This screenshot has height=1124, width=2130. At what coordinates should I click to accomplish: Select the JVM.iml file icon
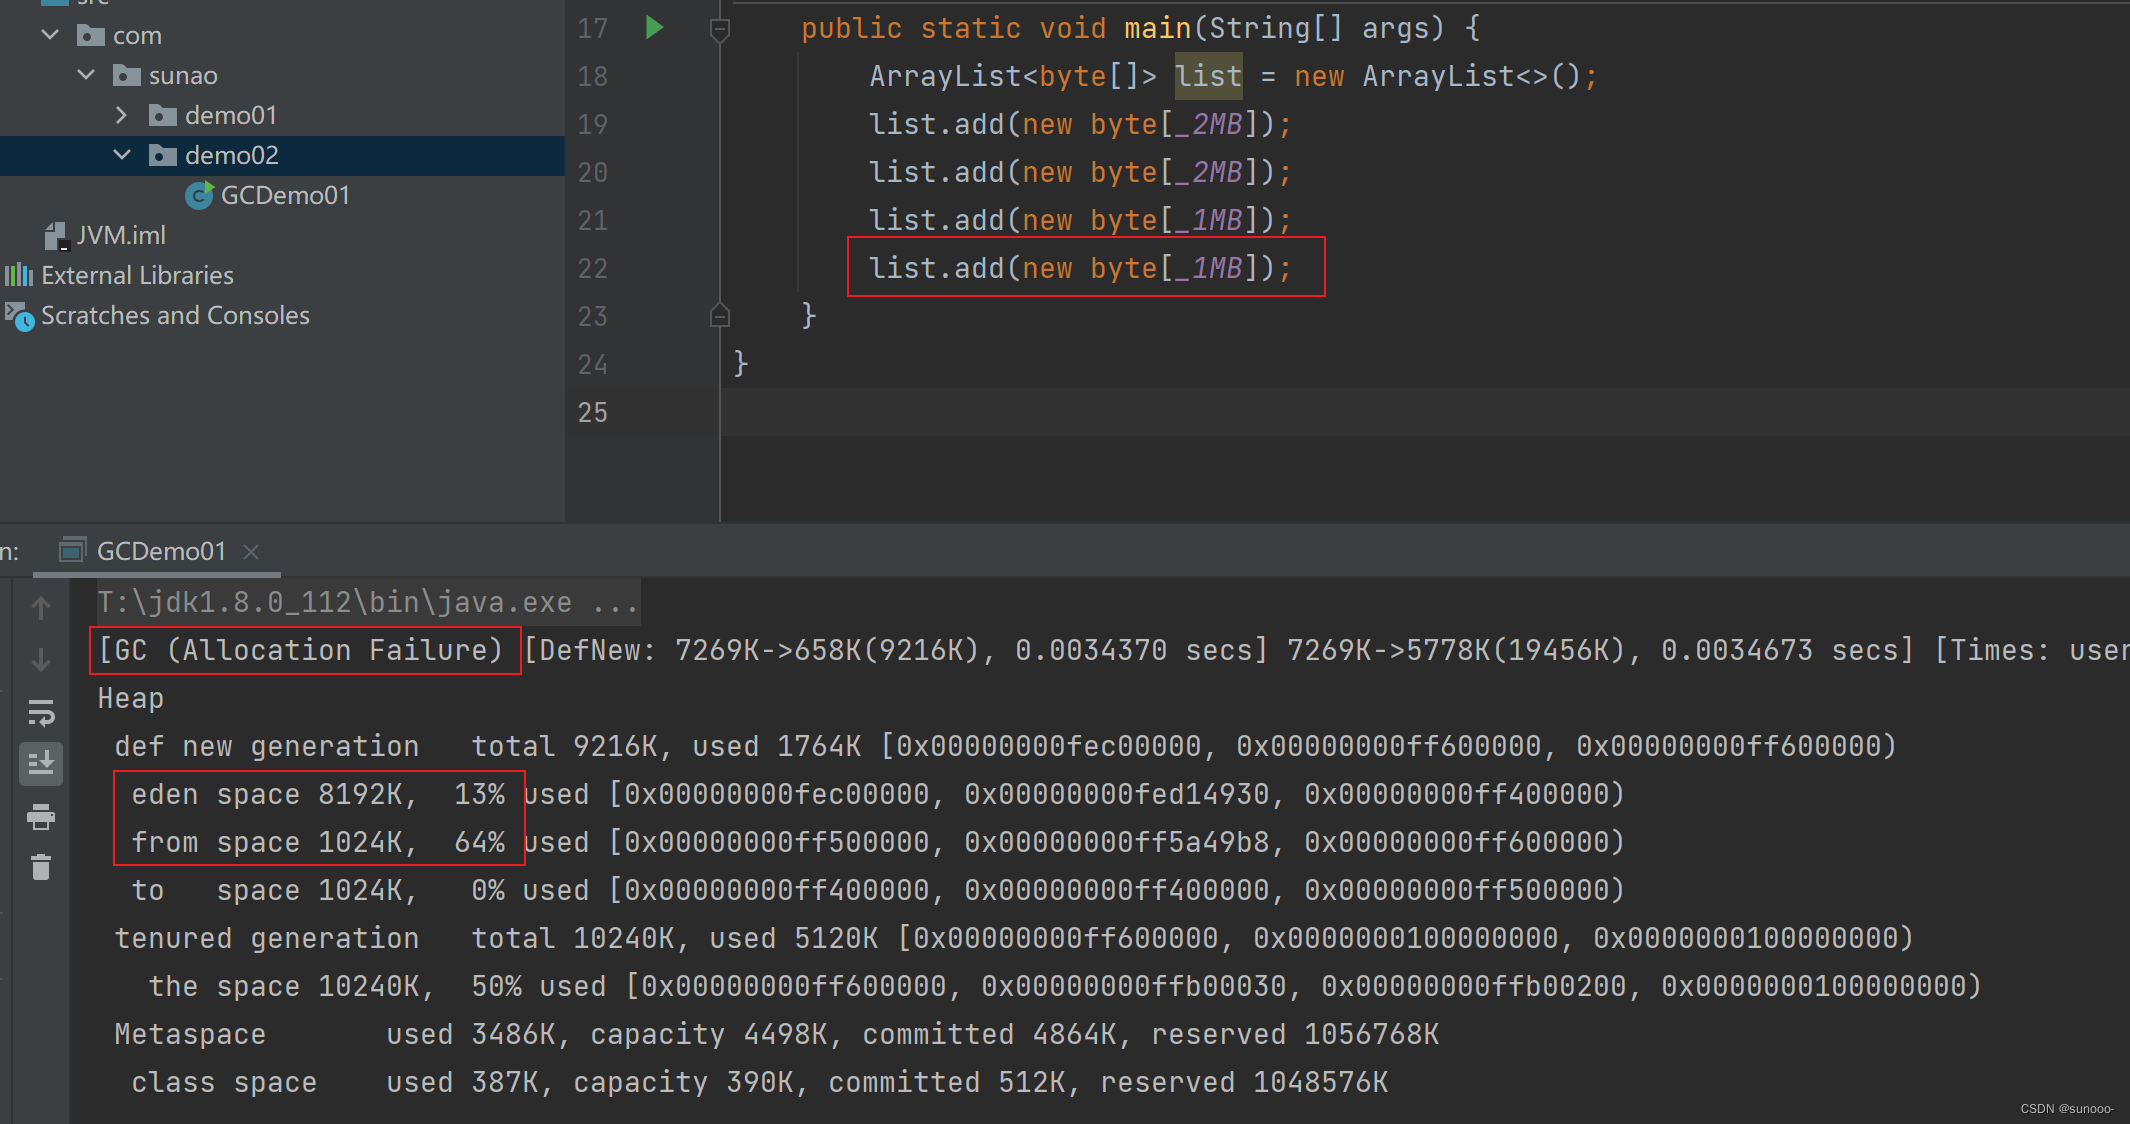pyautogui.click(x=56, y=236)
